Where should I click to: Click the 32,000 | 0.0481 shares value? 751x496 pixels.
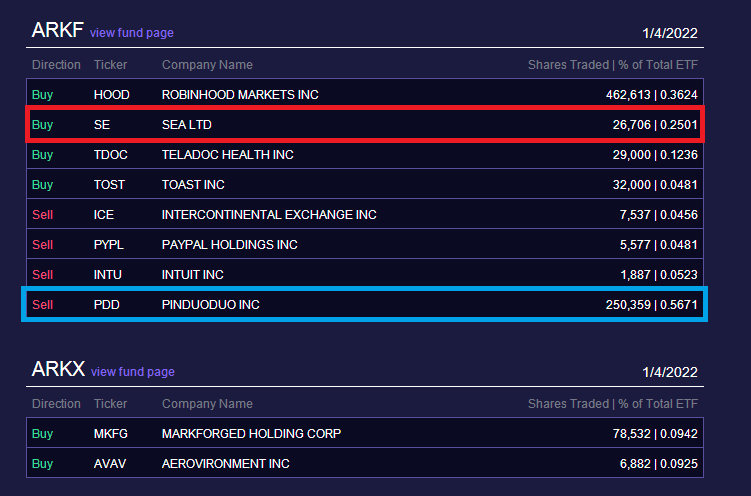(x=655, y=185)
